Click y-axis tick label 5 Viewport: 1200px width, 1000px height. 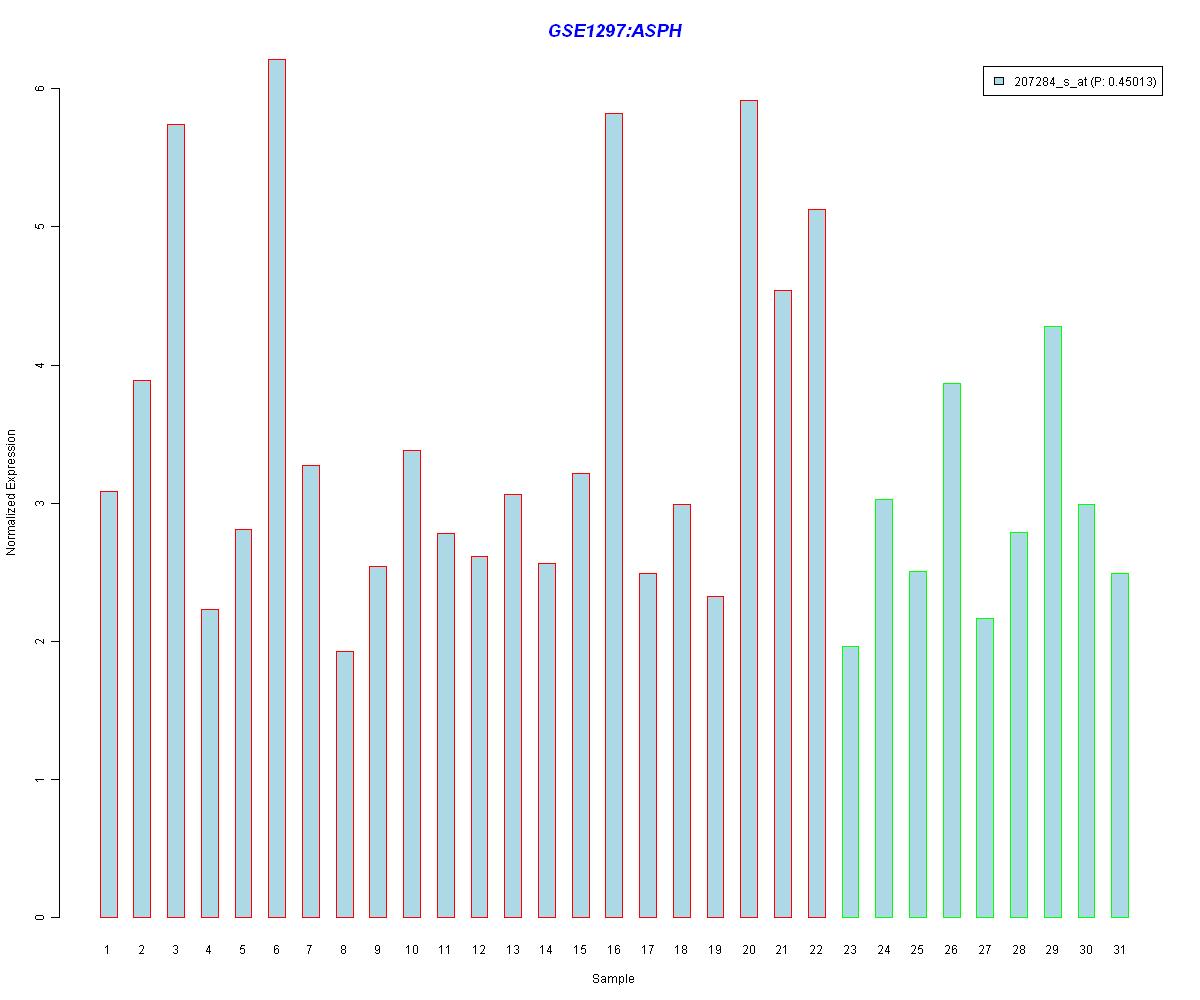[x=41, y=227]
